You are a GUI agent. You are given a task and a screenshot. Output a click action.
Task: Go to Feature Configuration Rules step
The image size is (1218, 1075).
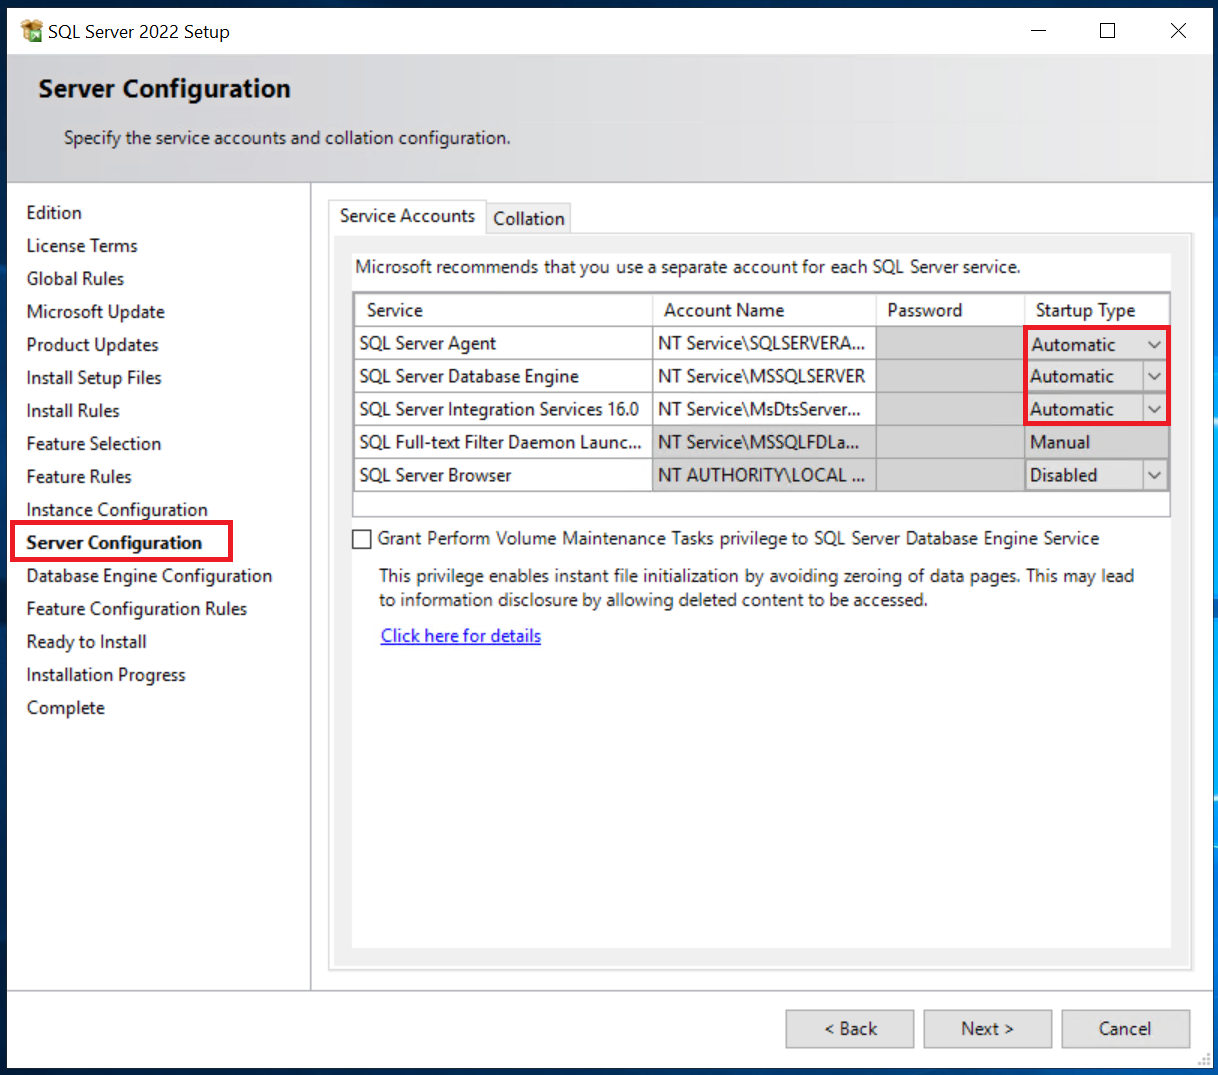(136, 609)
